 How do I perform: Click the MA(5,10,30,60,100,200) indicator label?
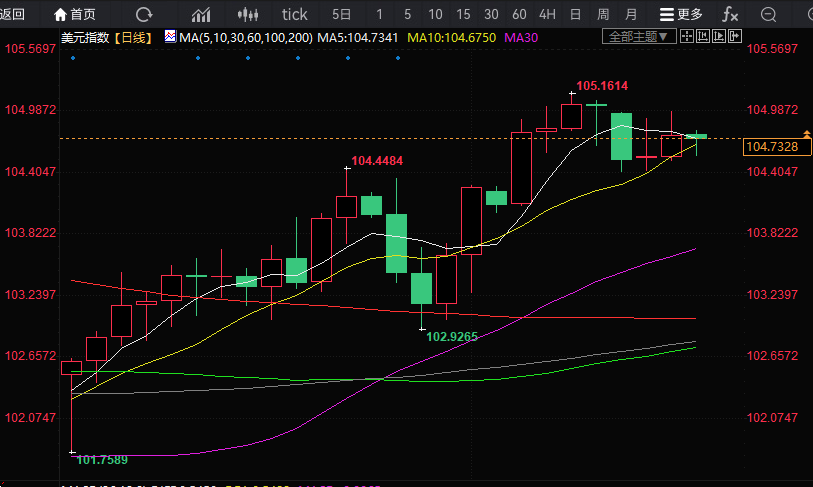pyautogui.click(x=246, y=37)
